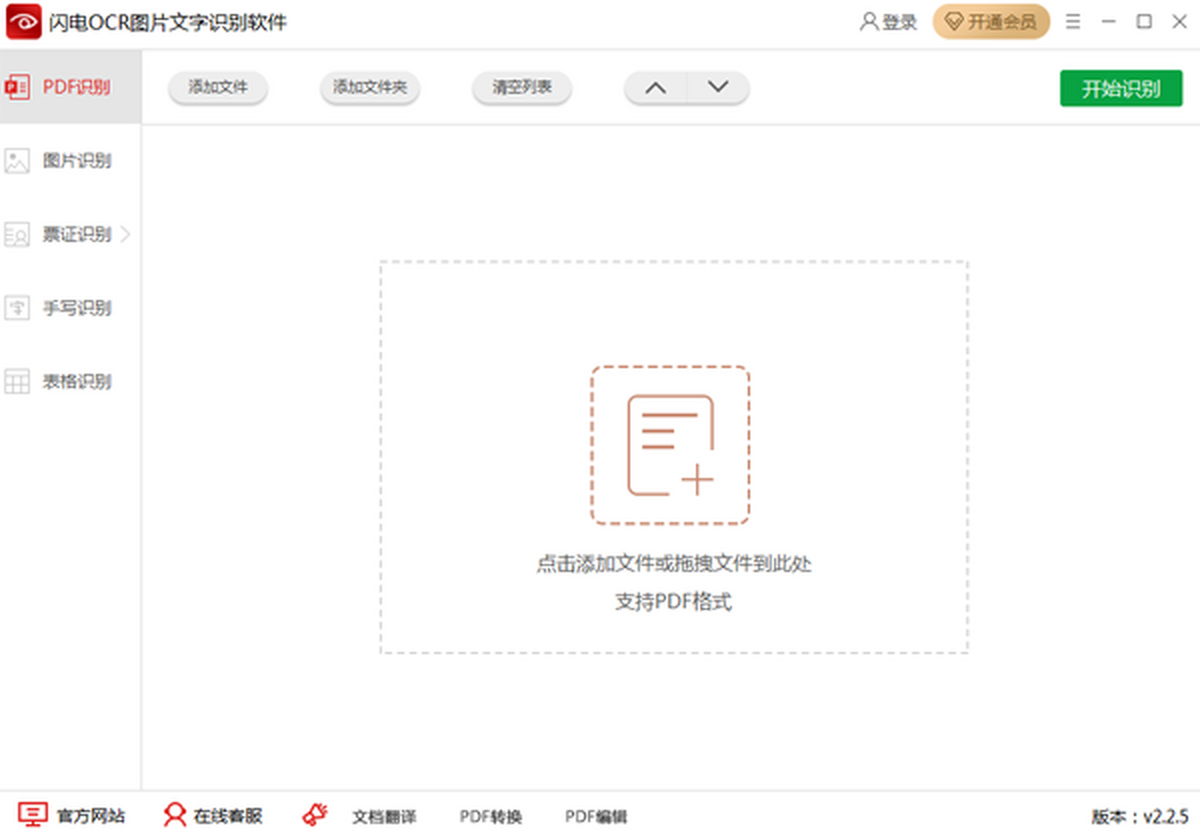The image size is (1200, 834).
Task: Click the 官方网站 monitor icon
Action: click(33, 815)
